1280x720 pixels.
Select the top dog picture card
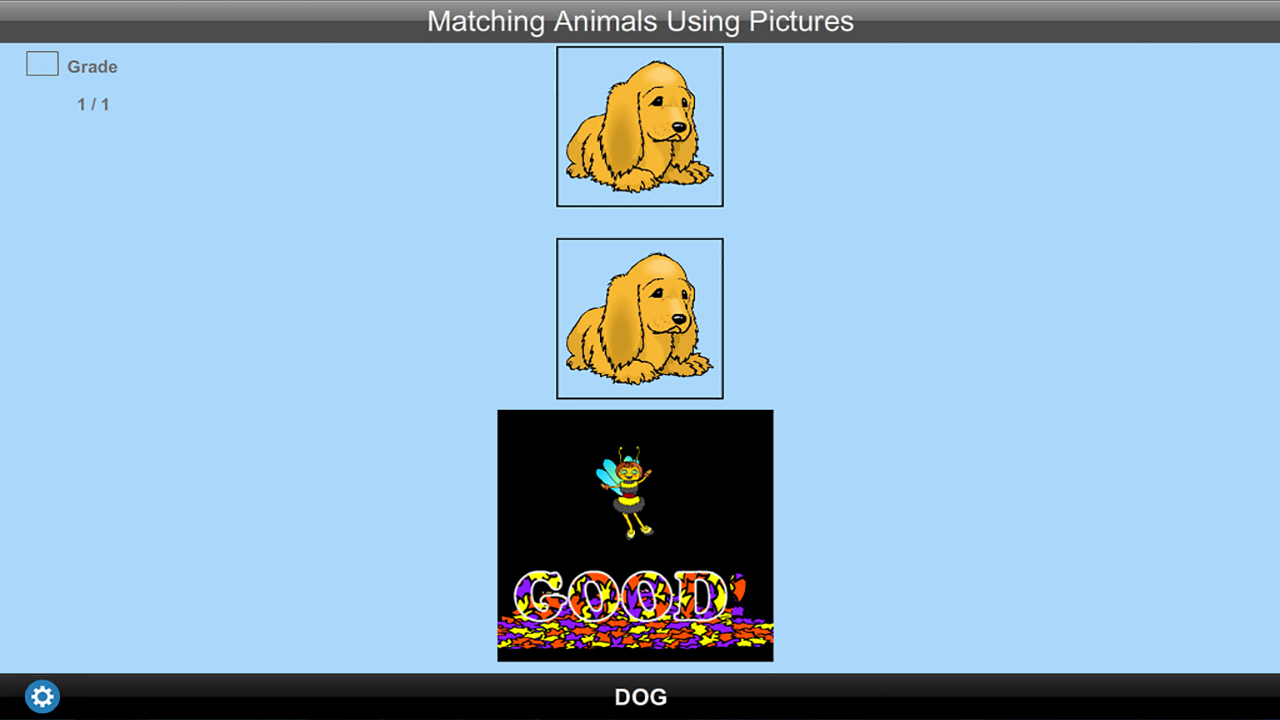[640, 127]
